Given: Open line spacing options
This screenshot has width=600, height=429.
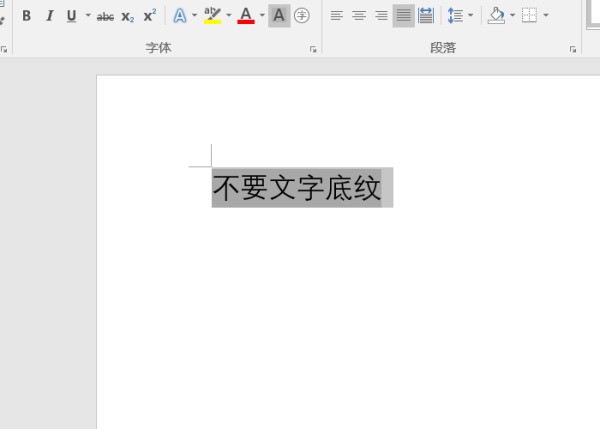Looking at the screenshot, I should coord(459,16).
